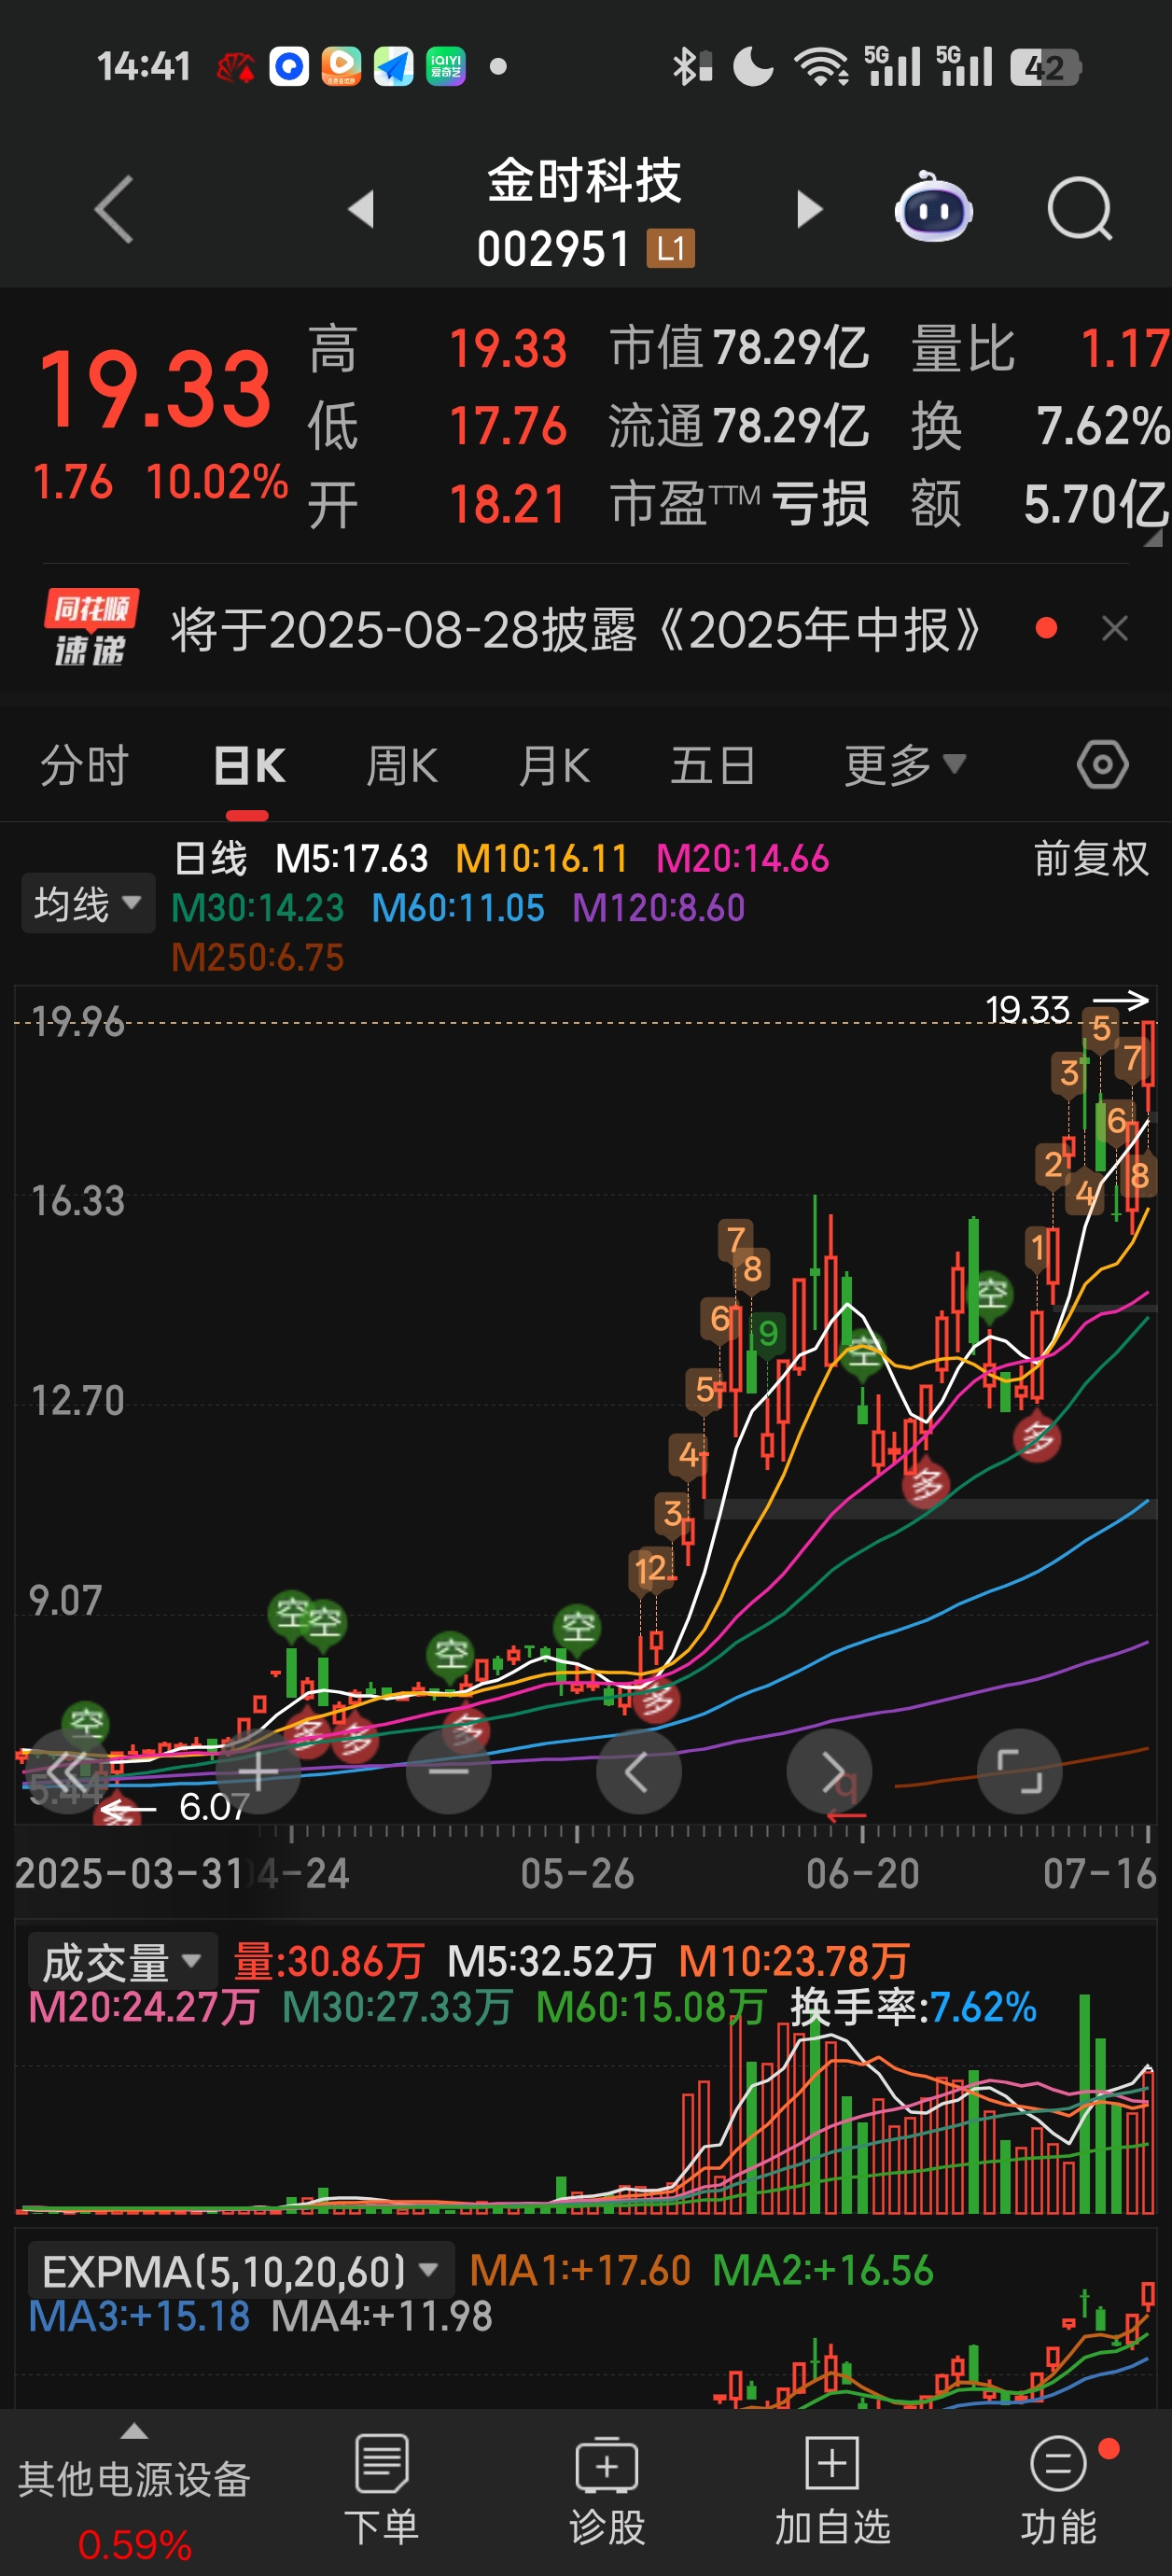This screenshot has height=2576, width=1172.
Task: Switch to previous stock with left triangle
Action: [x=360, y=209]
